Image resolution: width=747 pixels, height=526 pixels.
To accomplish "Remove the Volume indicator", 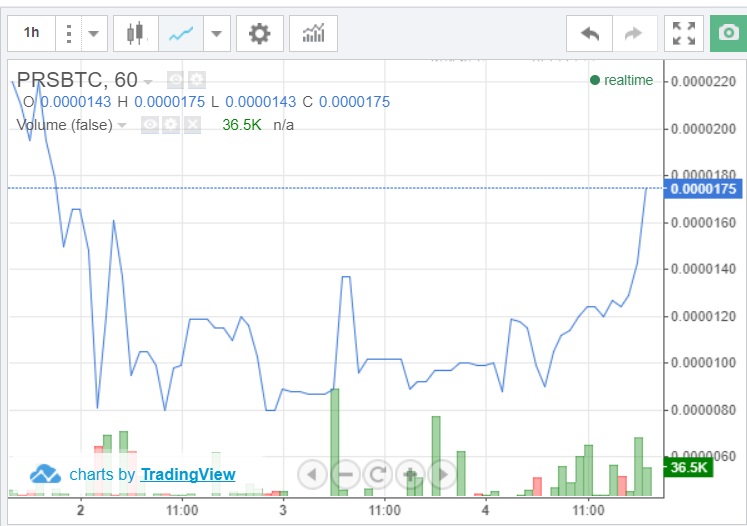I will (192, 125).
